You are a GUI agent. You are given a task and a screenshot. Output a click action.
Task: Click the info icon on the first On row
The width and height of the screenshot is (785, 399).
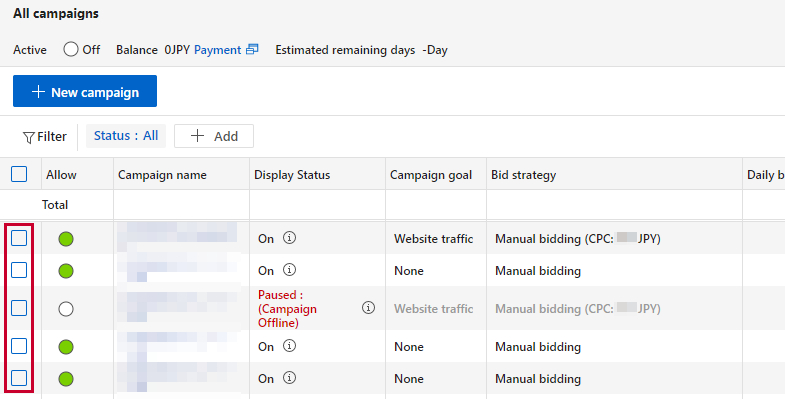289,238
